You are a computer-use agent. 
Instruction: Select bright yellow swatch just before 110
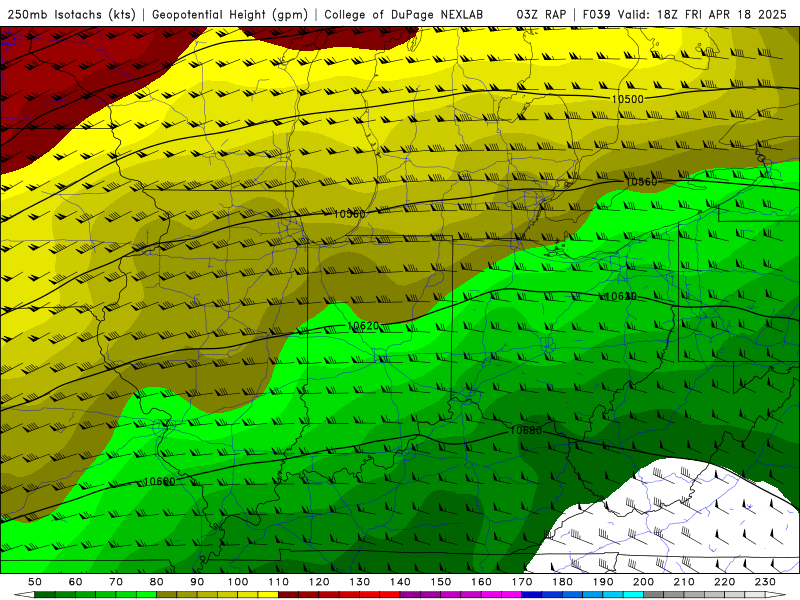pyautogui.click(x=268, y=595)
